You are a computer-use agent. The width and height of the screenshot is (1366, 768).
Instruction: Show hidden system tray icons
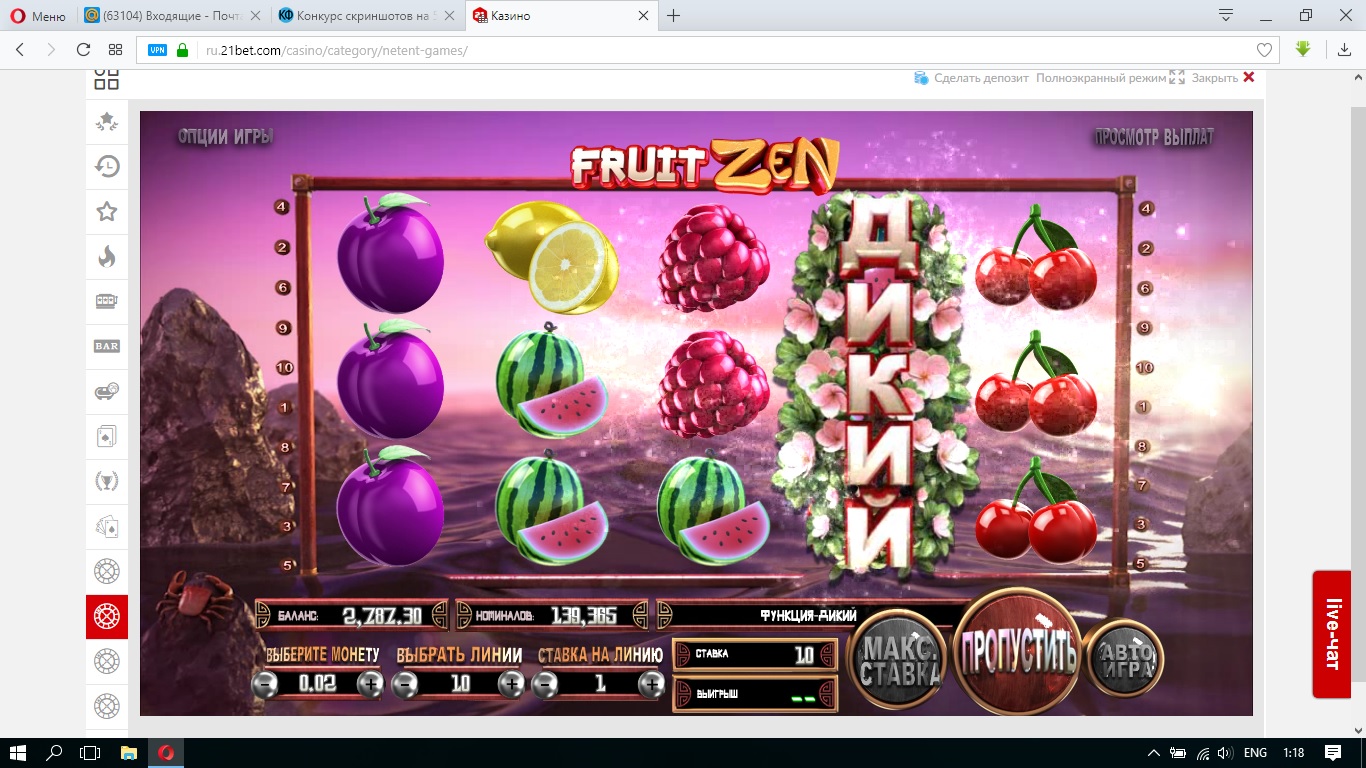pos(1154,753)
